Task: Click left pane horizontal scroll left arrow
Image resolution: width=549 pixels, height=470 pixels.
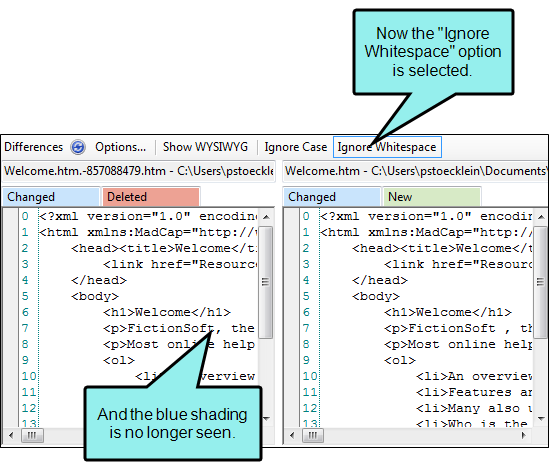Action: click(11, 435)
